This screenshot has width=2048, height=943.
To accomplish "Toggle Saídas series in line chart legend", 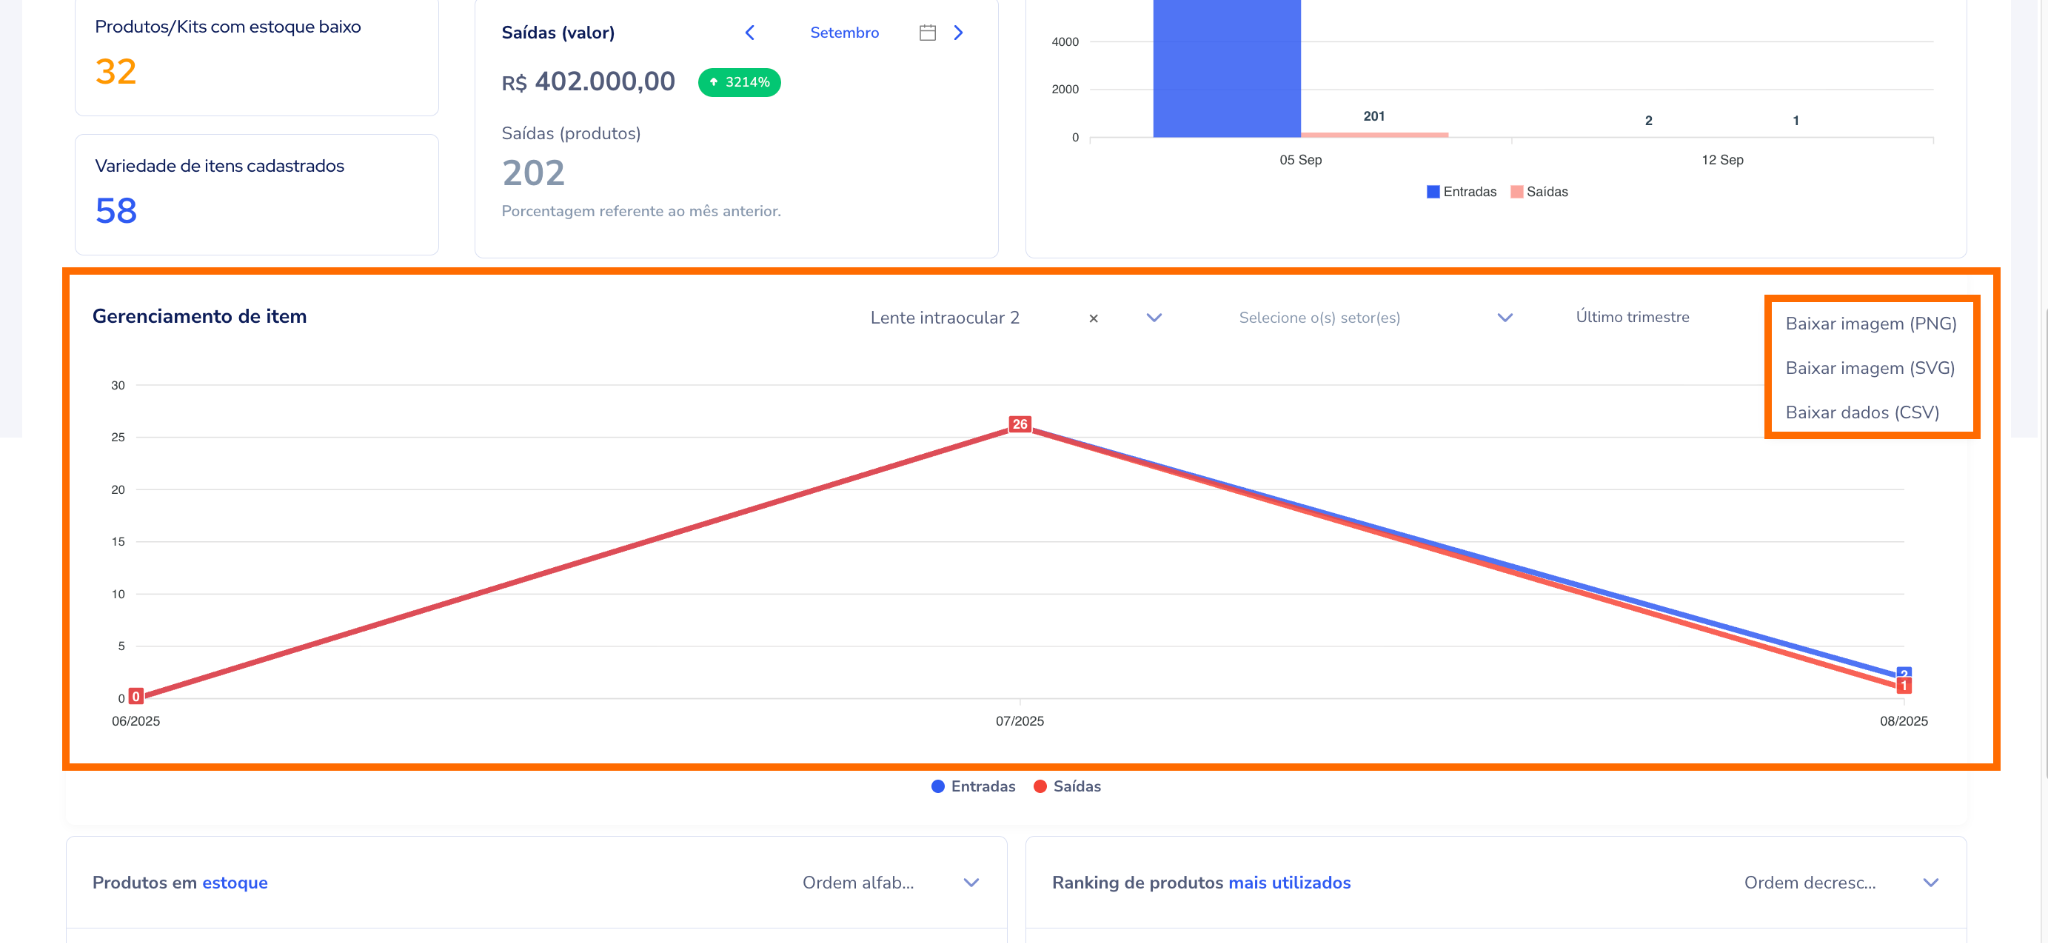I will [1067, 787].
